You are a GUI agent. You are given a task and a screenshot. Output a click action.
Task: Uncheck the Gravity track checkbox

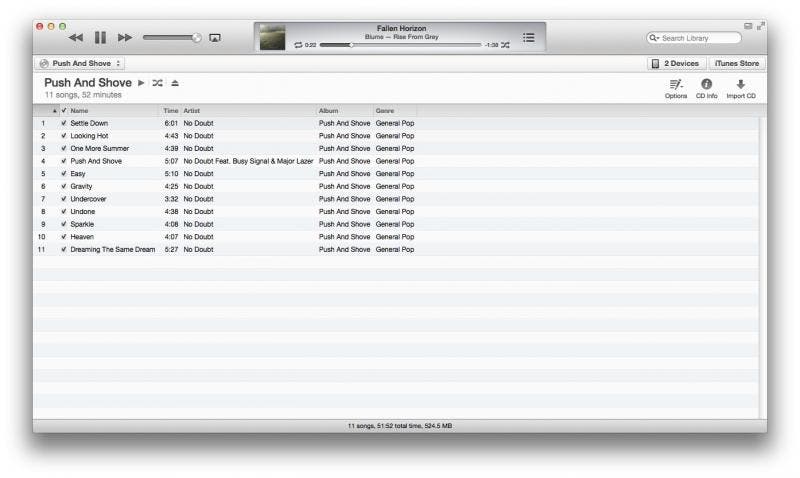click(64, 187)
